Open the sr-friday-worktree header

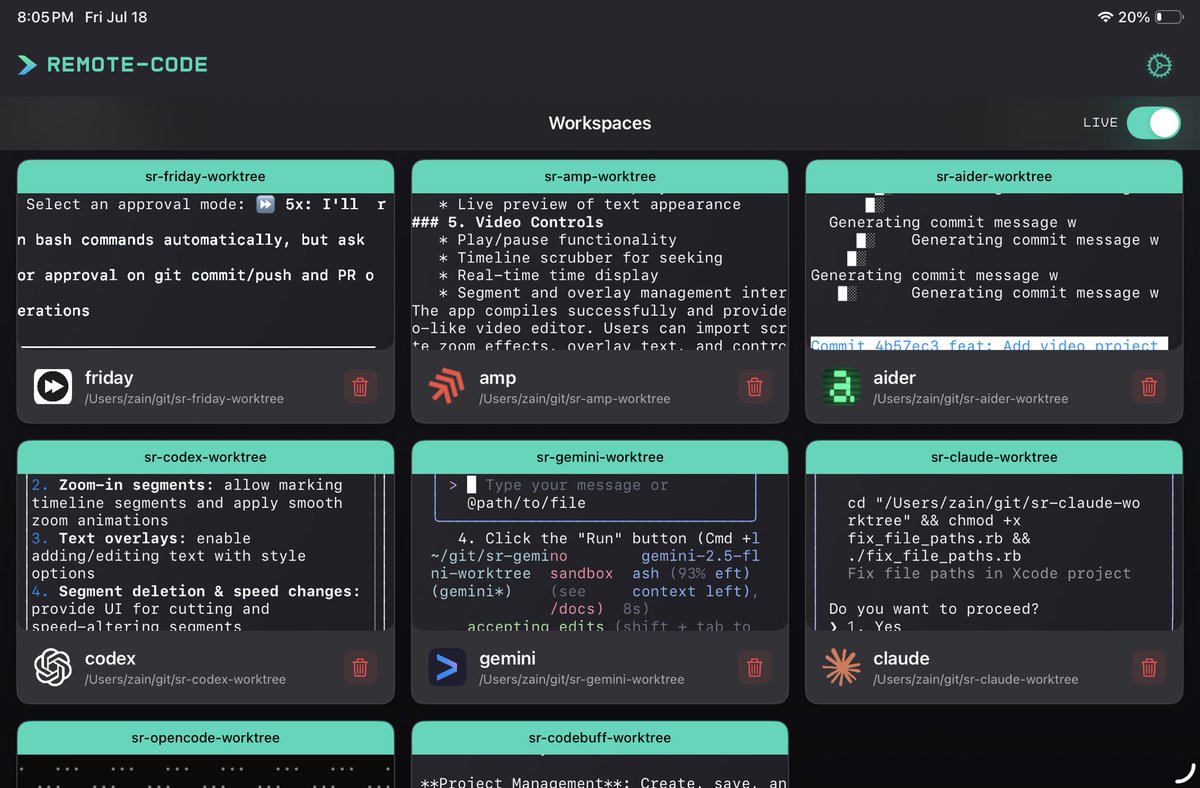[206, 176]
